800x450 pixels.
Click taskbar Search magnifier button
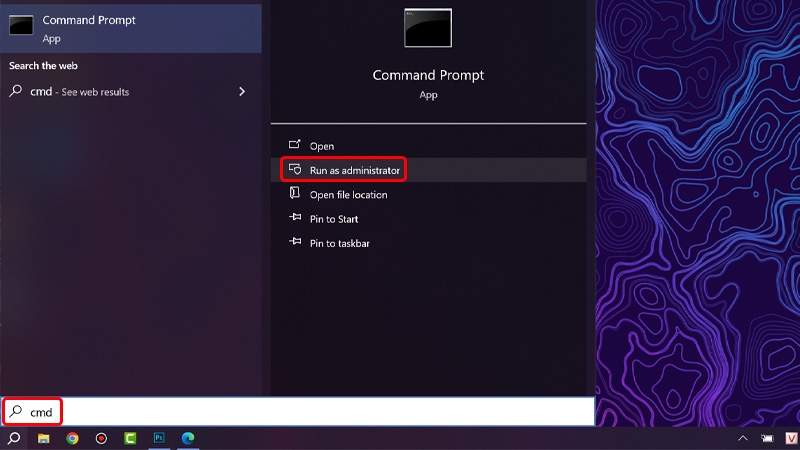click(14, 438)
